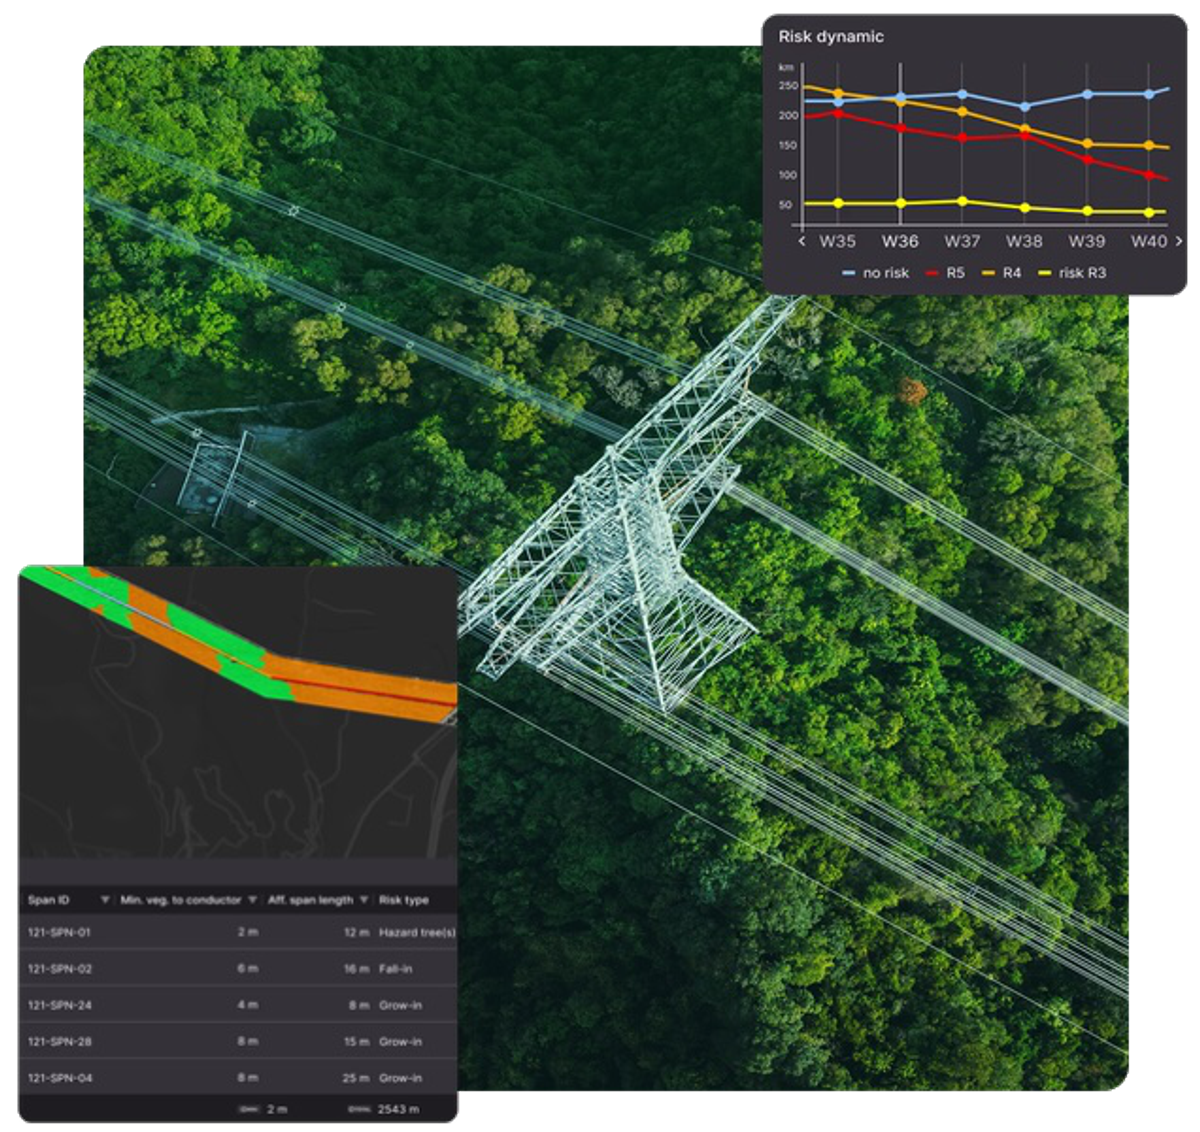
Task: Click ruler icon beside footer 2 m
Action: click(248, 1109)
